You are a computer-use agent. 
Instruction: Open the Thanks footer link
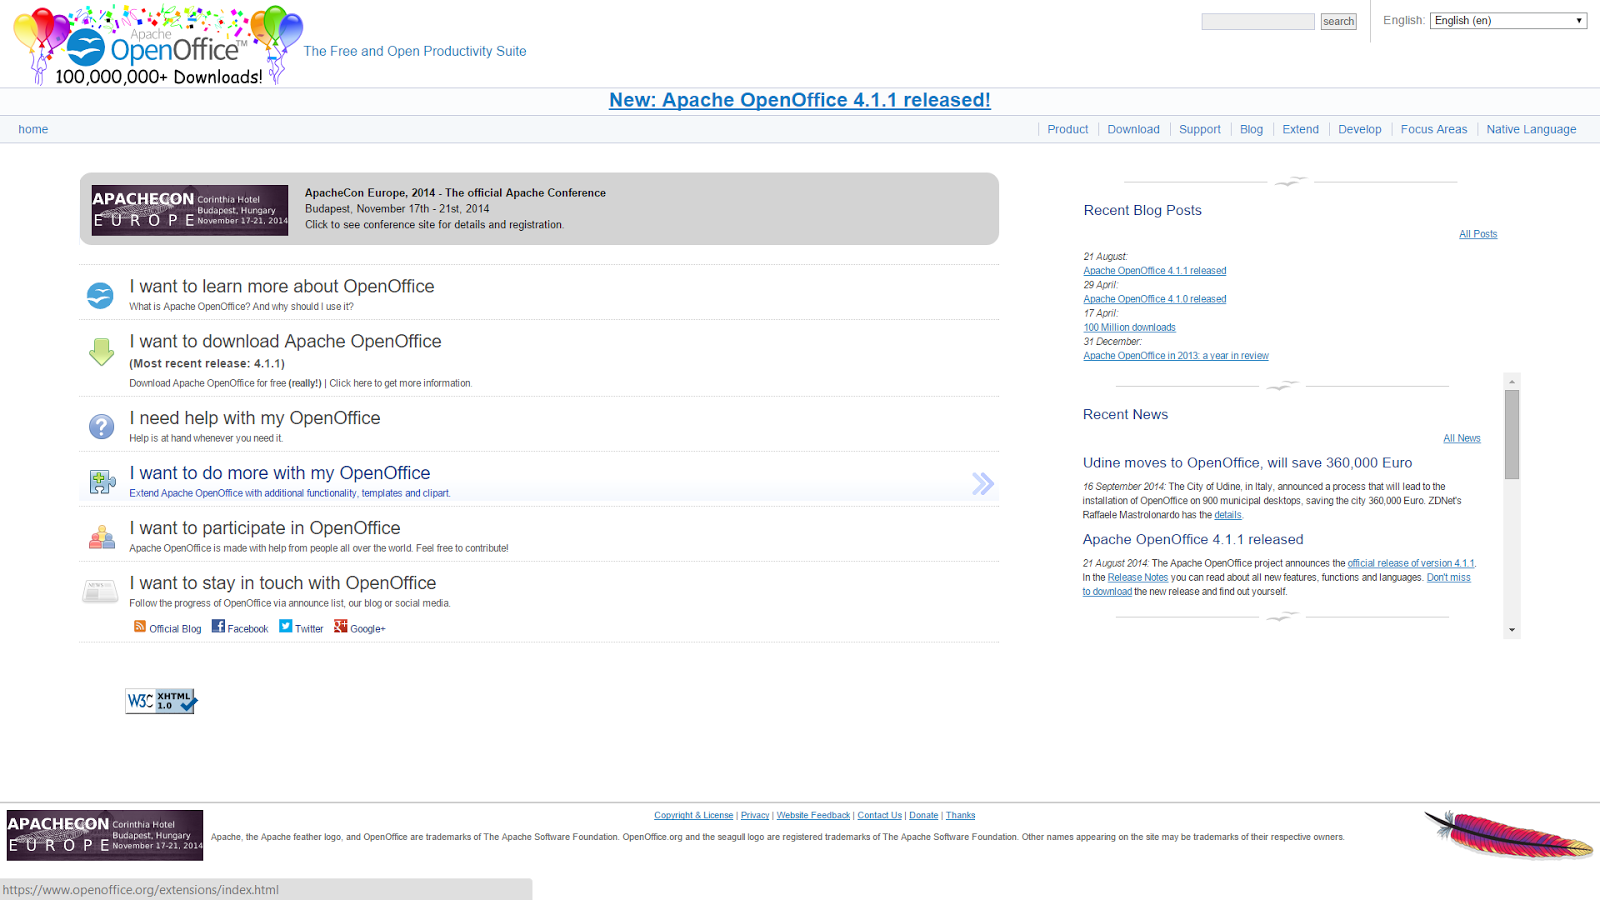(960, 815)
